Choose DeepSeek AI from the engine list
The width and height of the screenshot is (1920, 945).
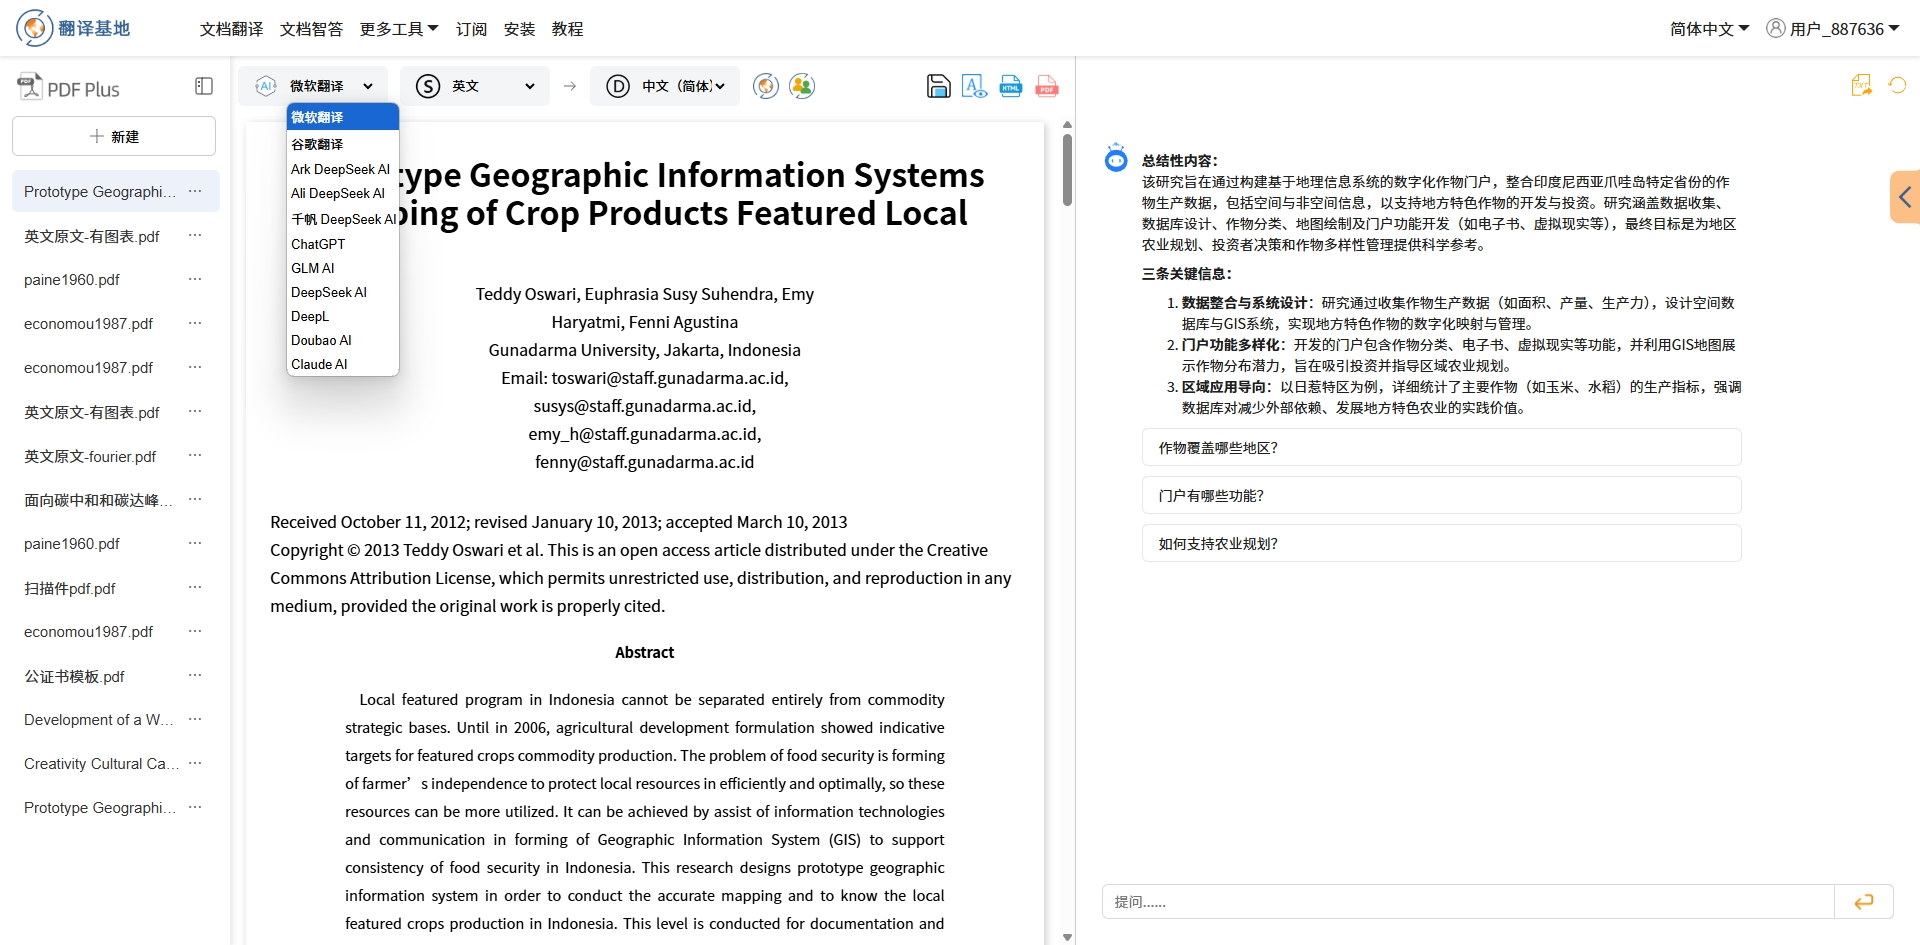click(343, 292)
